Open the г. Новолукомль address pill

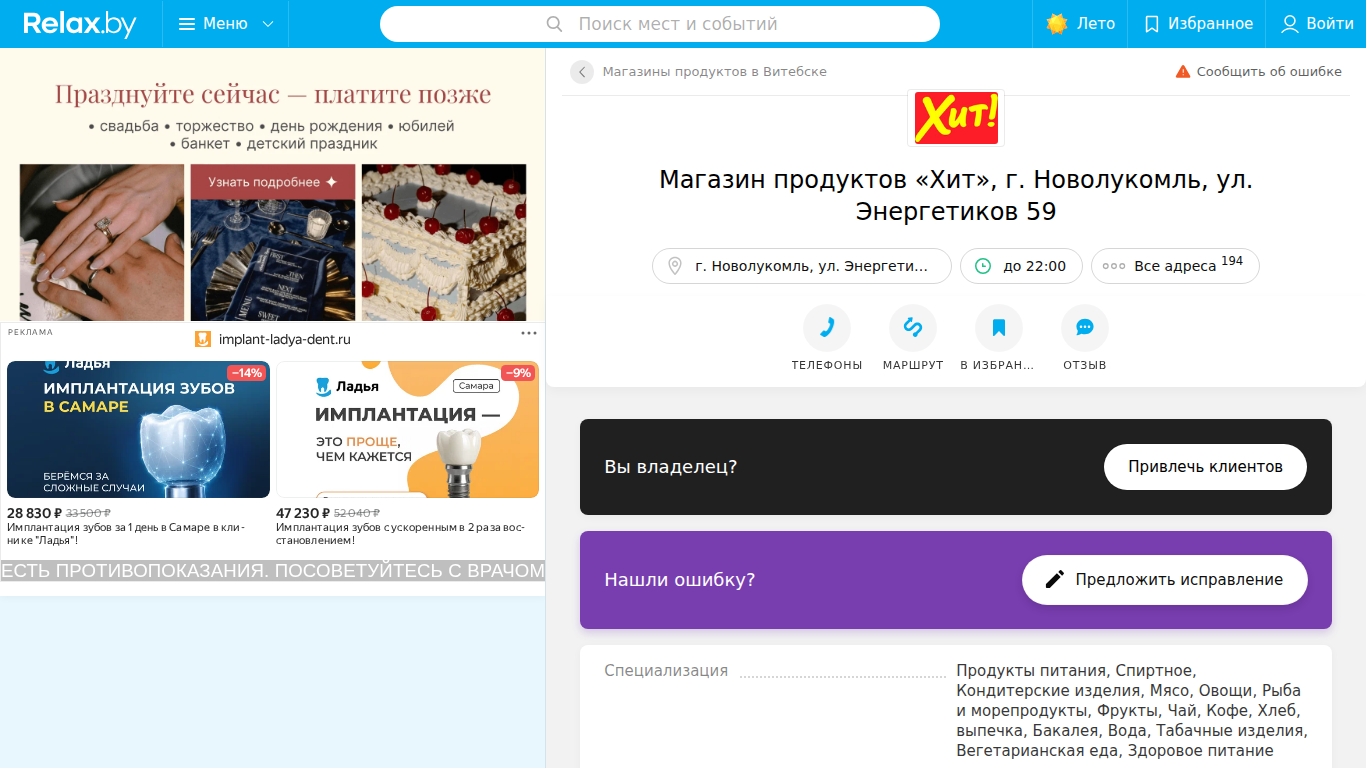click(802, 266)
